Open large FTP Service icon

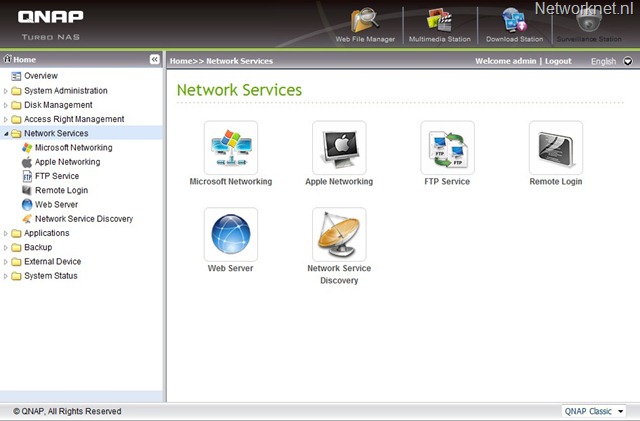(447, 147)
